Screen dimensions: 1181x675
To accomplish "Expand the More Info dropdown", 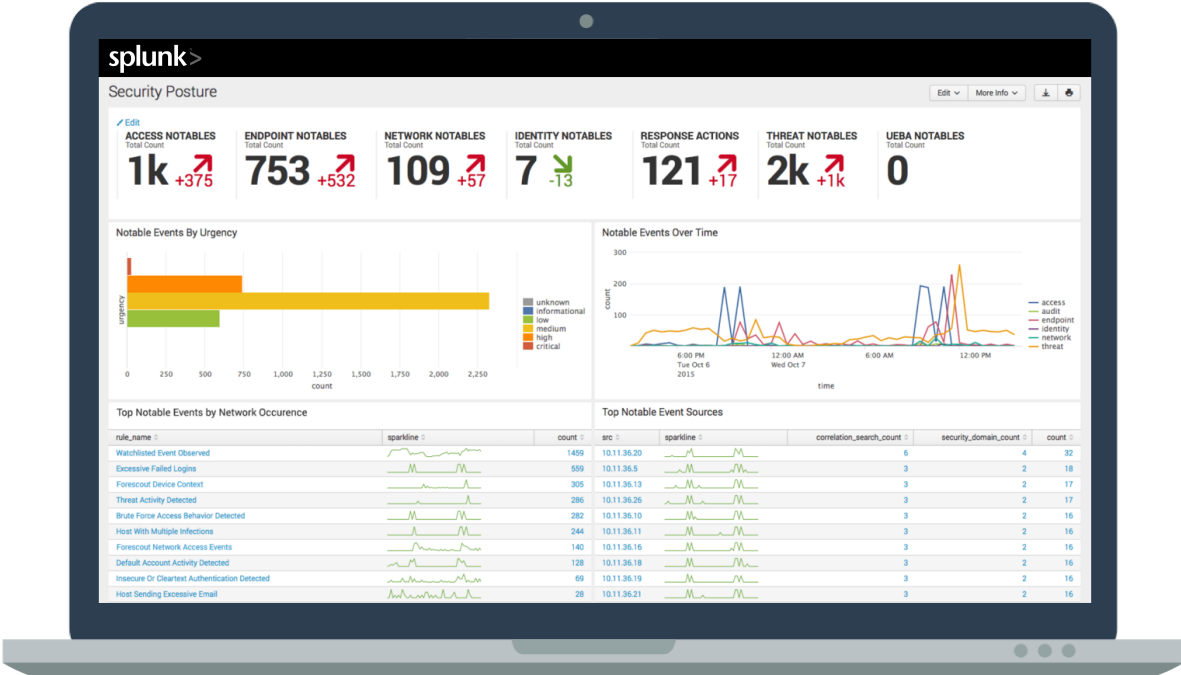I will tap(997, 93).
